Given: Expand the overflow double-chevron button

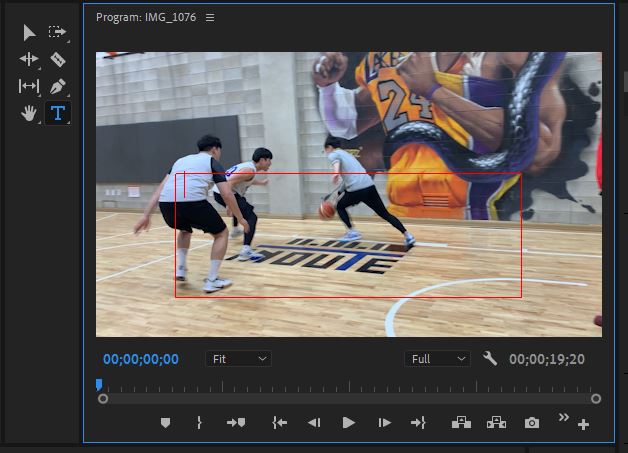Looking at the screenshot, I should click(564, 417).
